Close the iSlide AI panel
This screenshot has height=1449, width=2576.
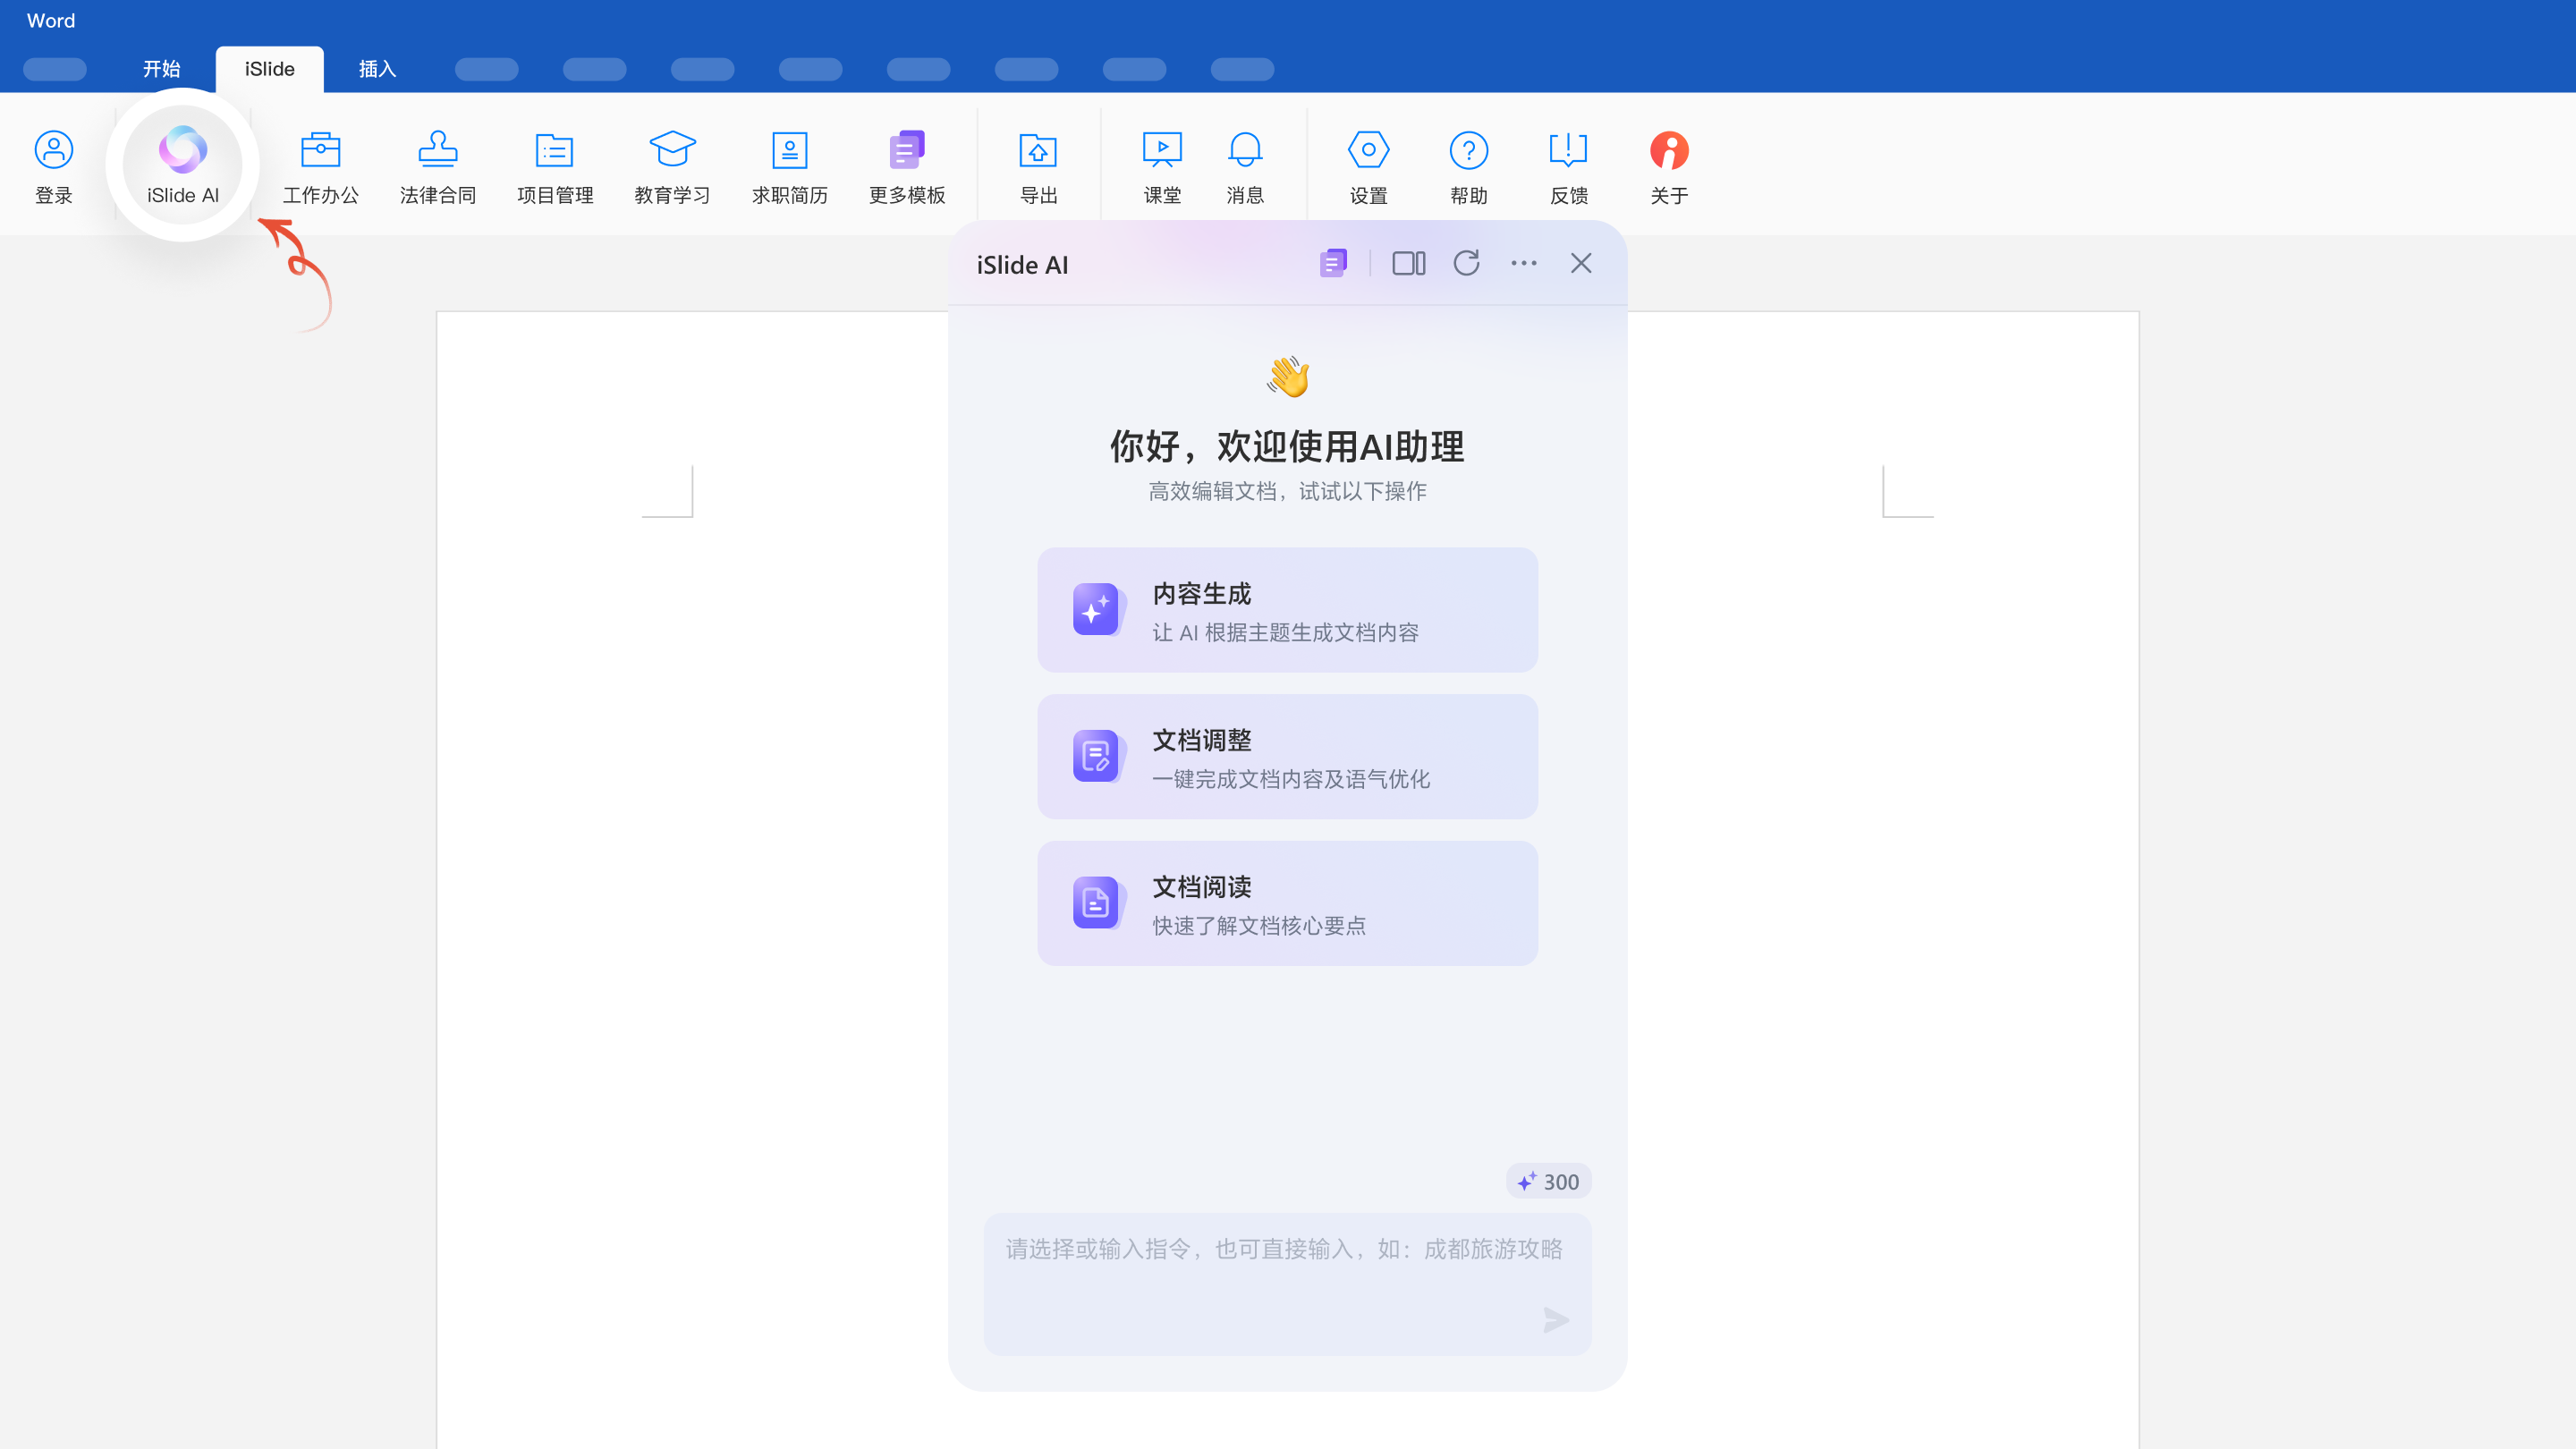1581,263
